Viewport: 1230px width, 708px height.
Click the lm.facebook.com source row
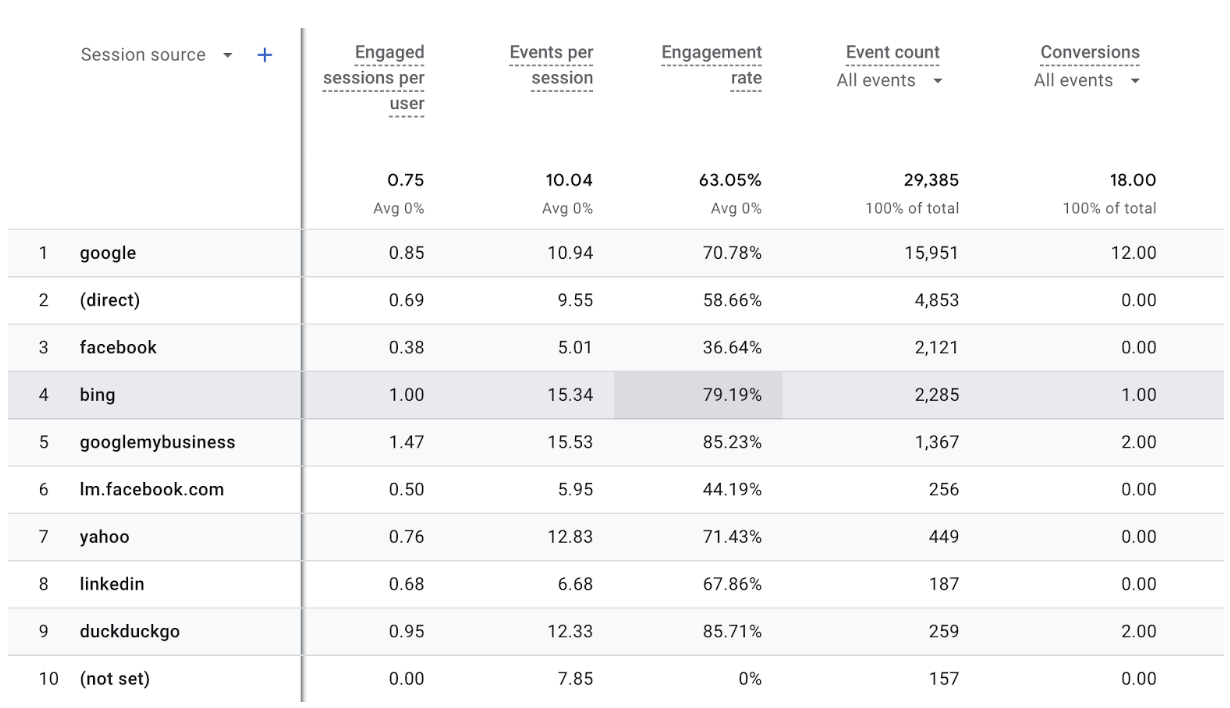point(151,490)
